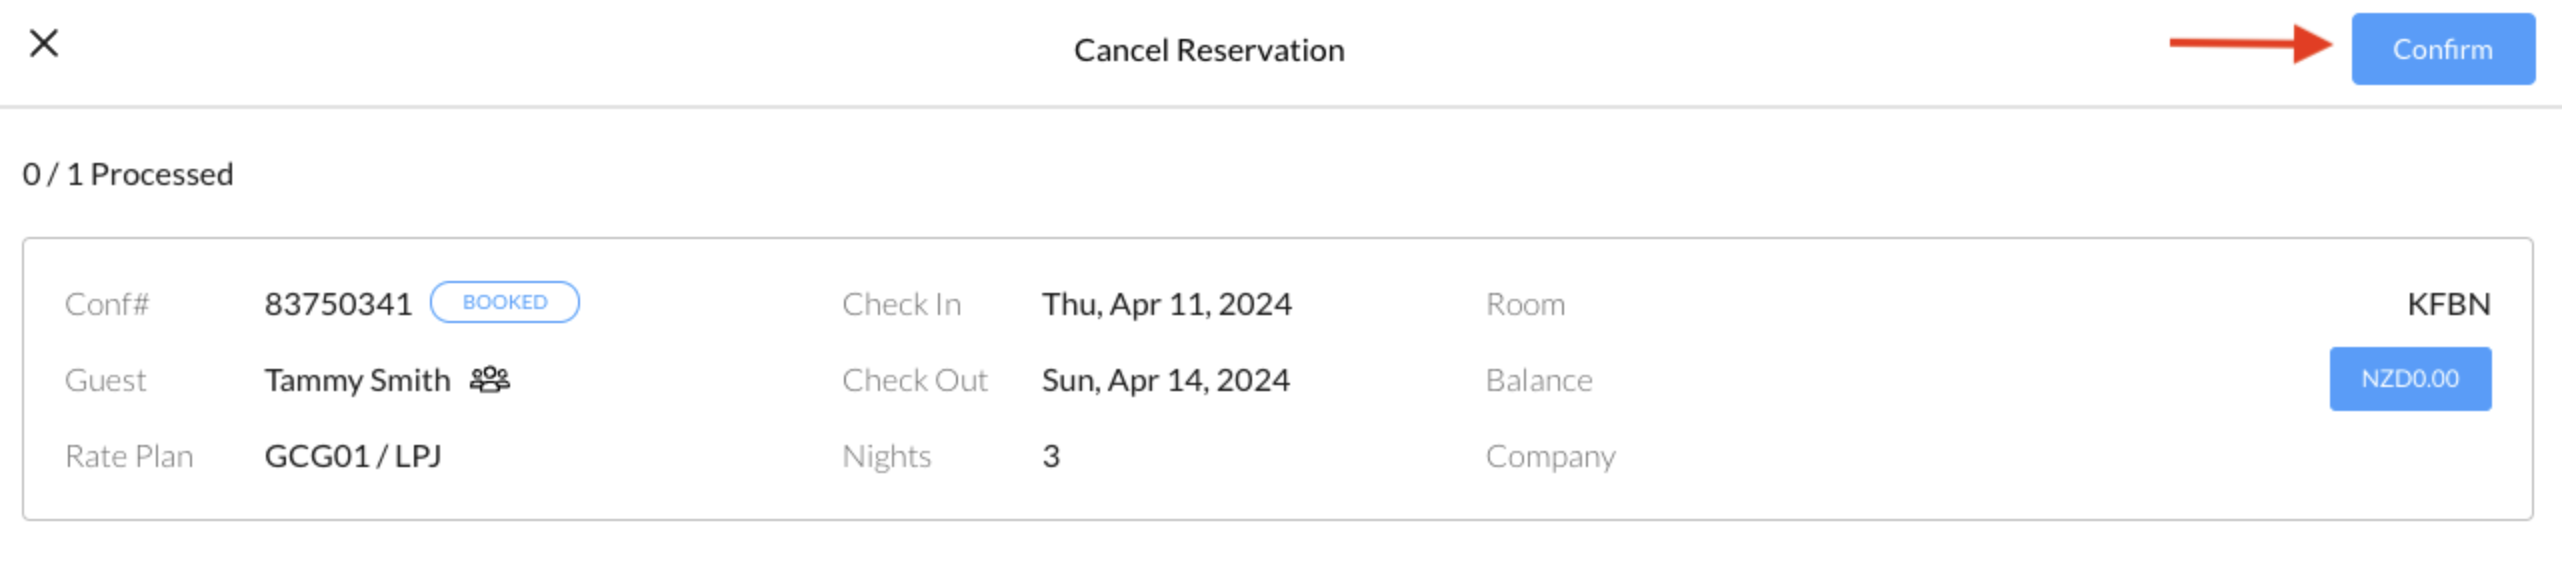Select the Balance label
Image resolution: width=2562 pixels, height=580 pixels.
(1539, 379)
